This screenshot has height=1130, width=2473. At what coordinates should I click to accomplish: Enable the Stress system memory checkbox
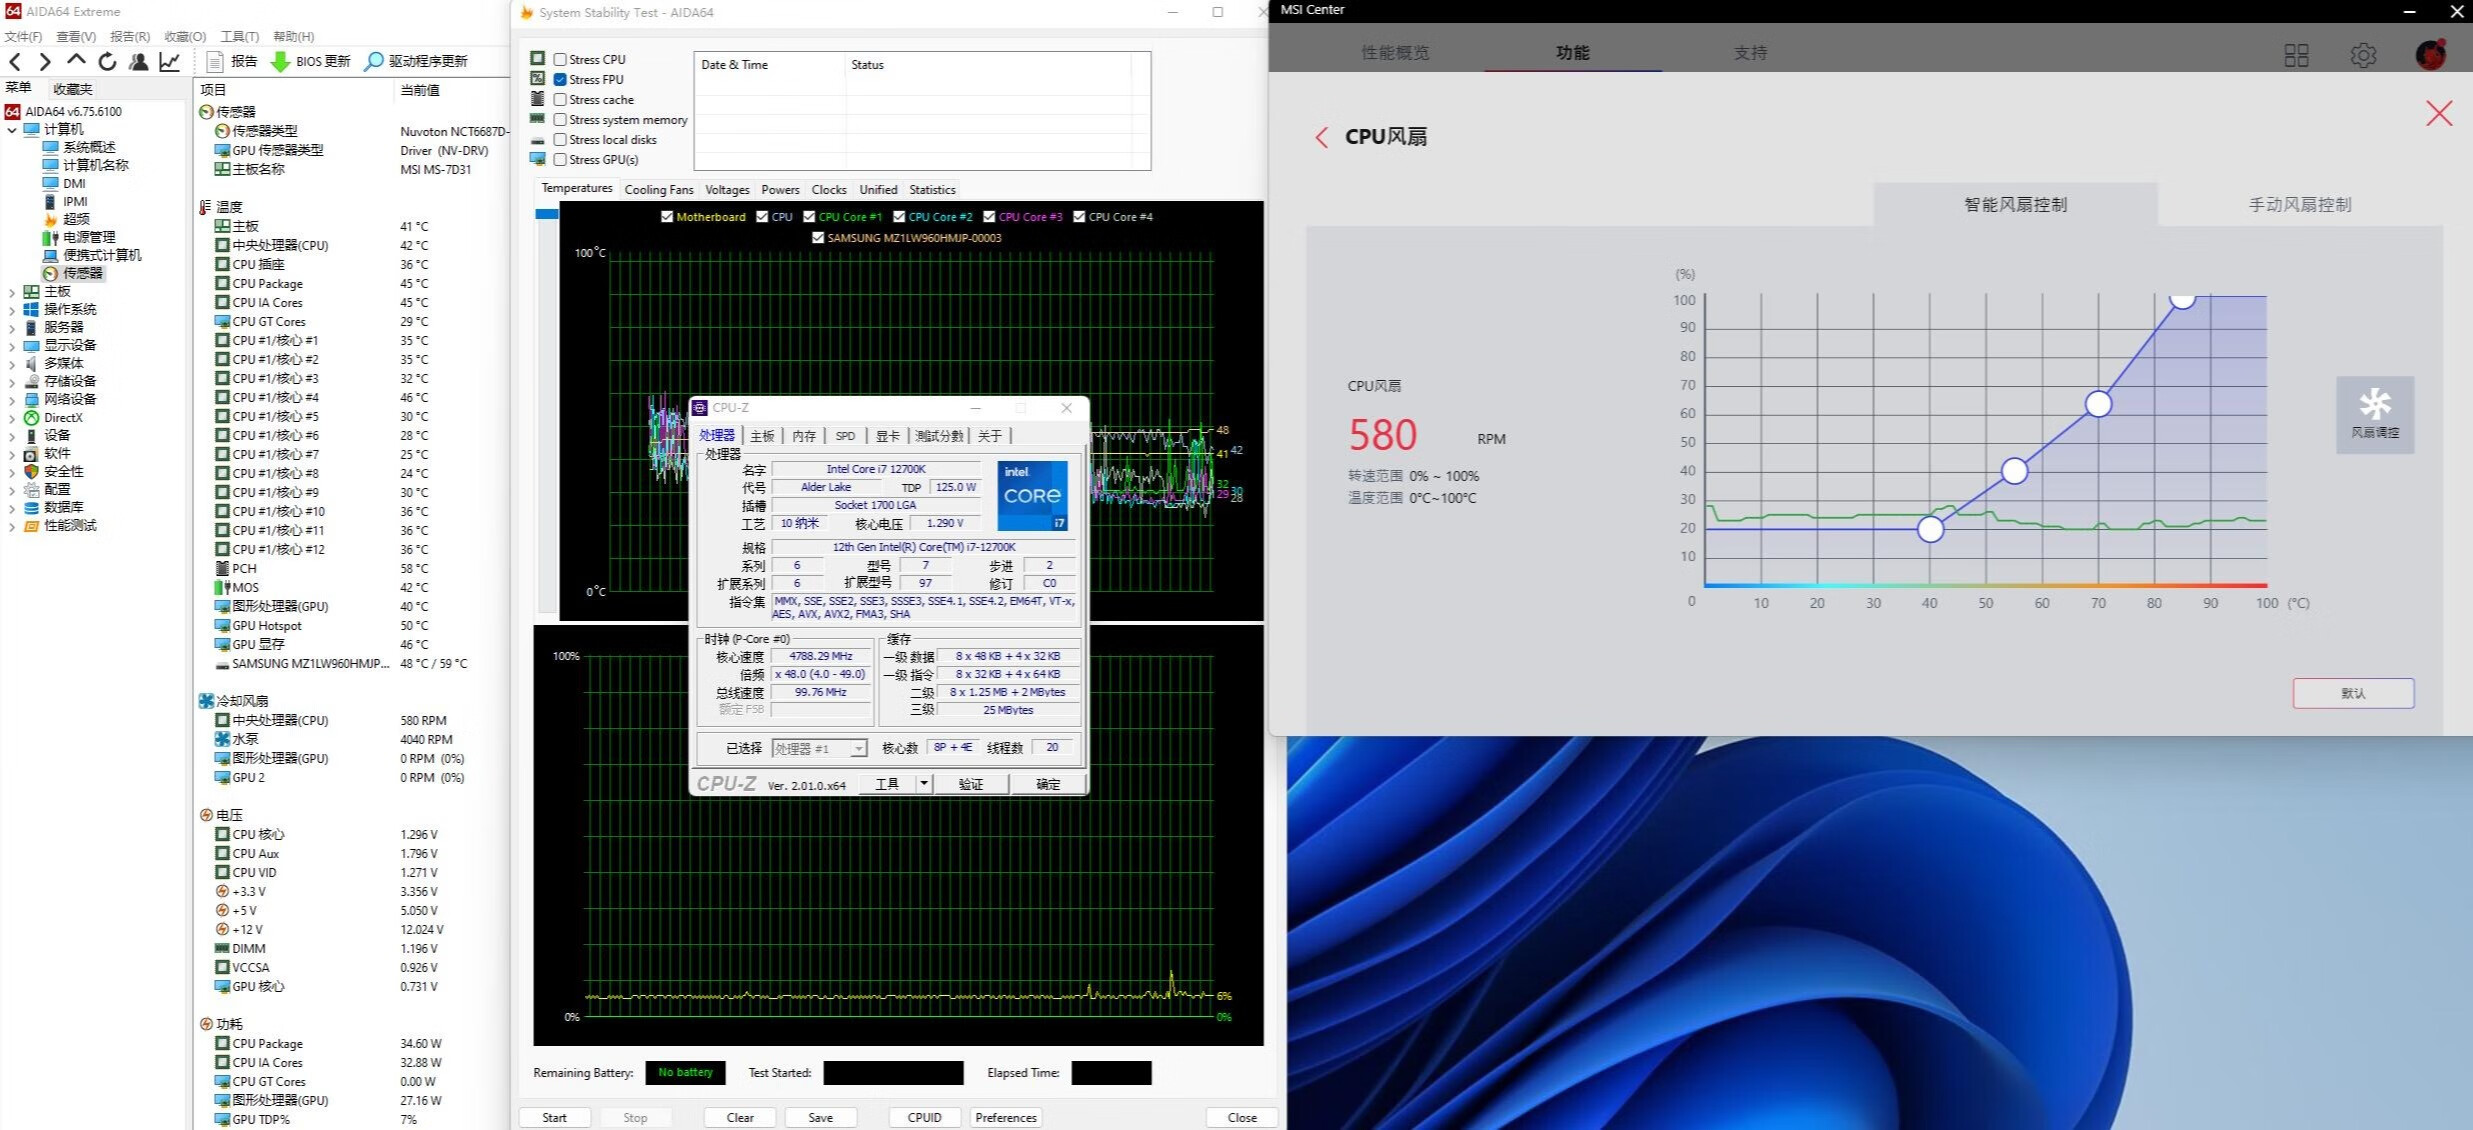click(560, 120)
